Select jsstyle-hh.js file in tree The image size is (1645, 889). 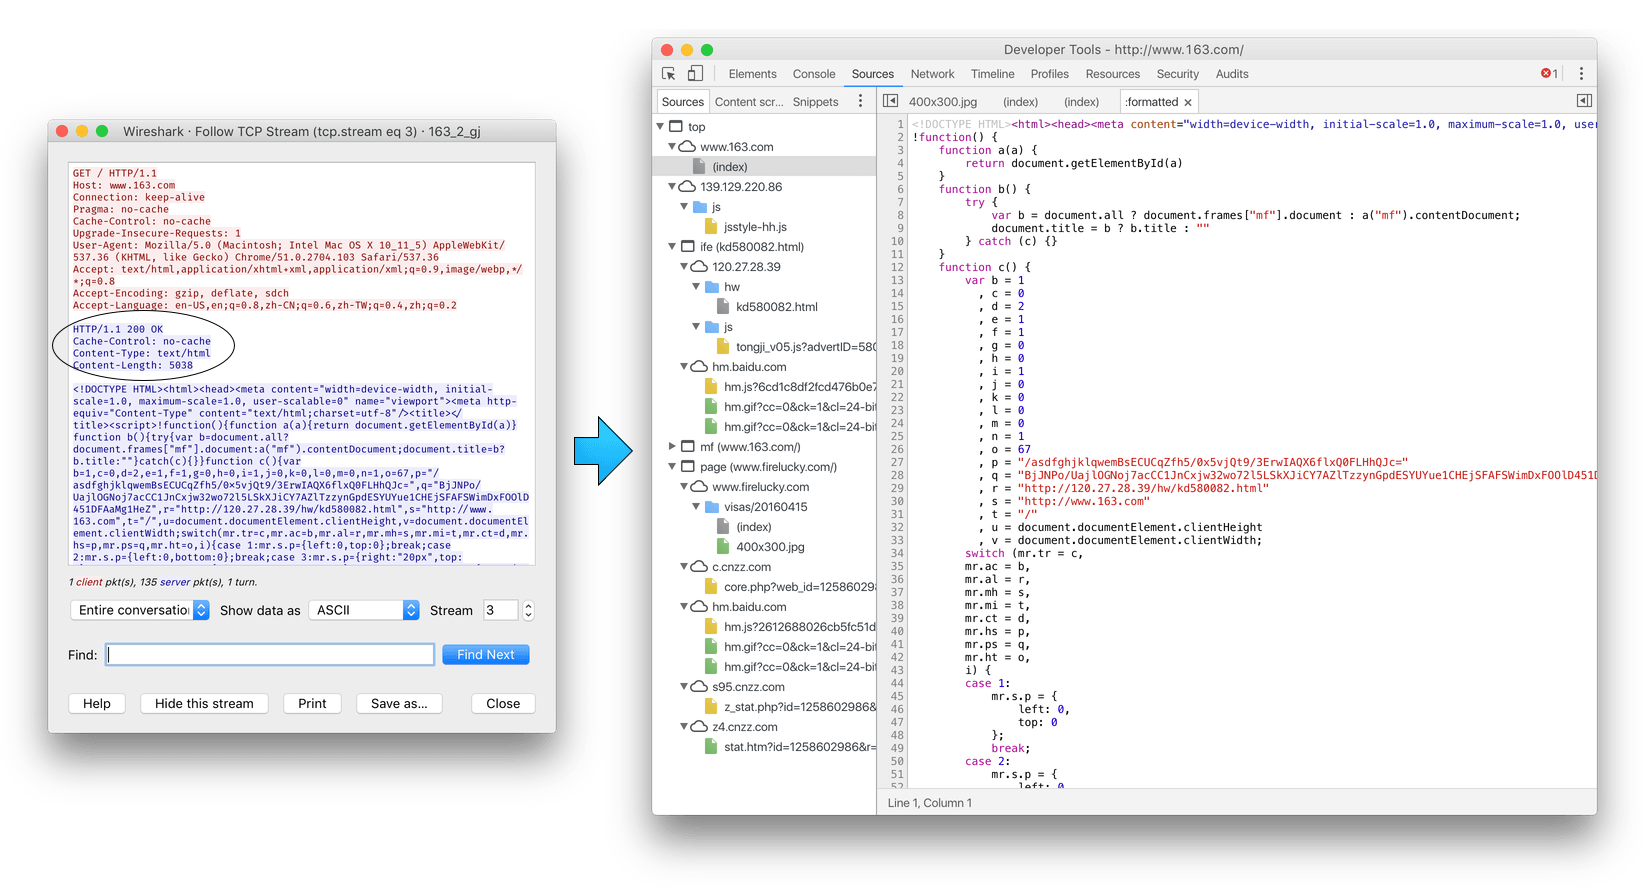click(x=755, y=227)
